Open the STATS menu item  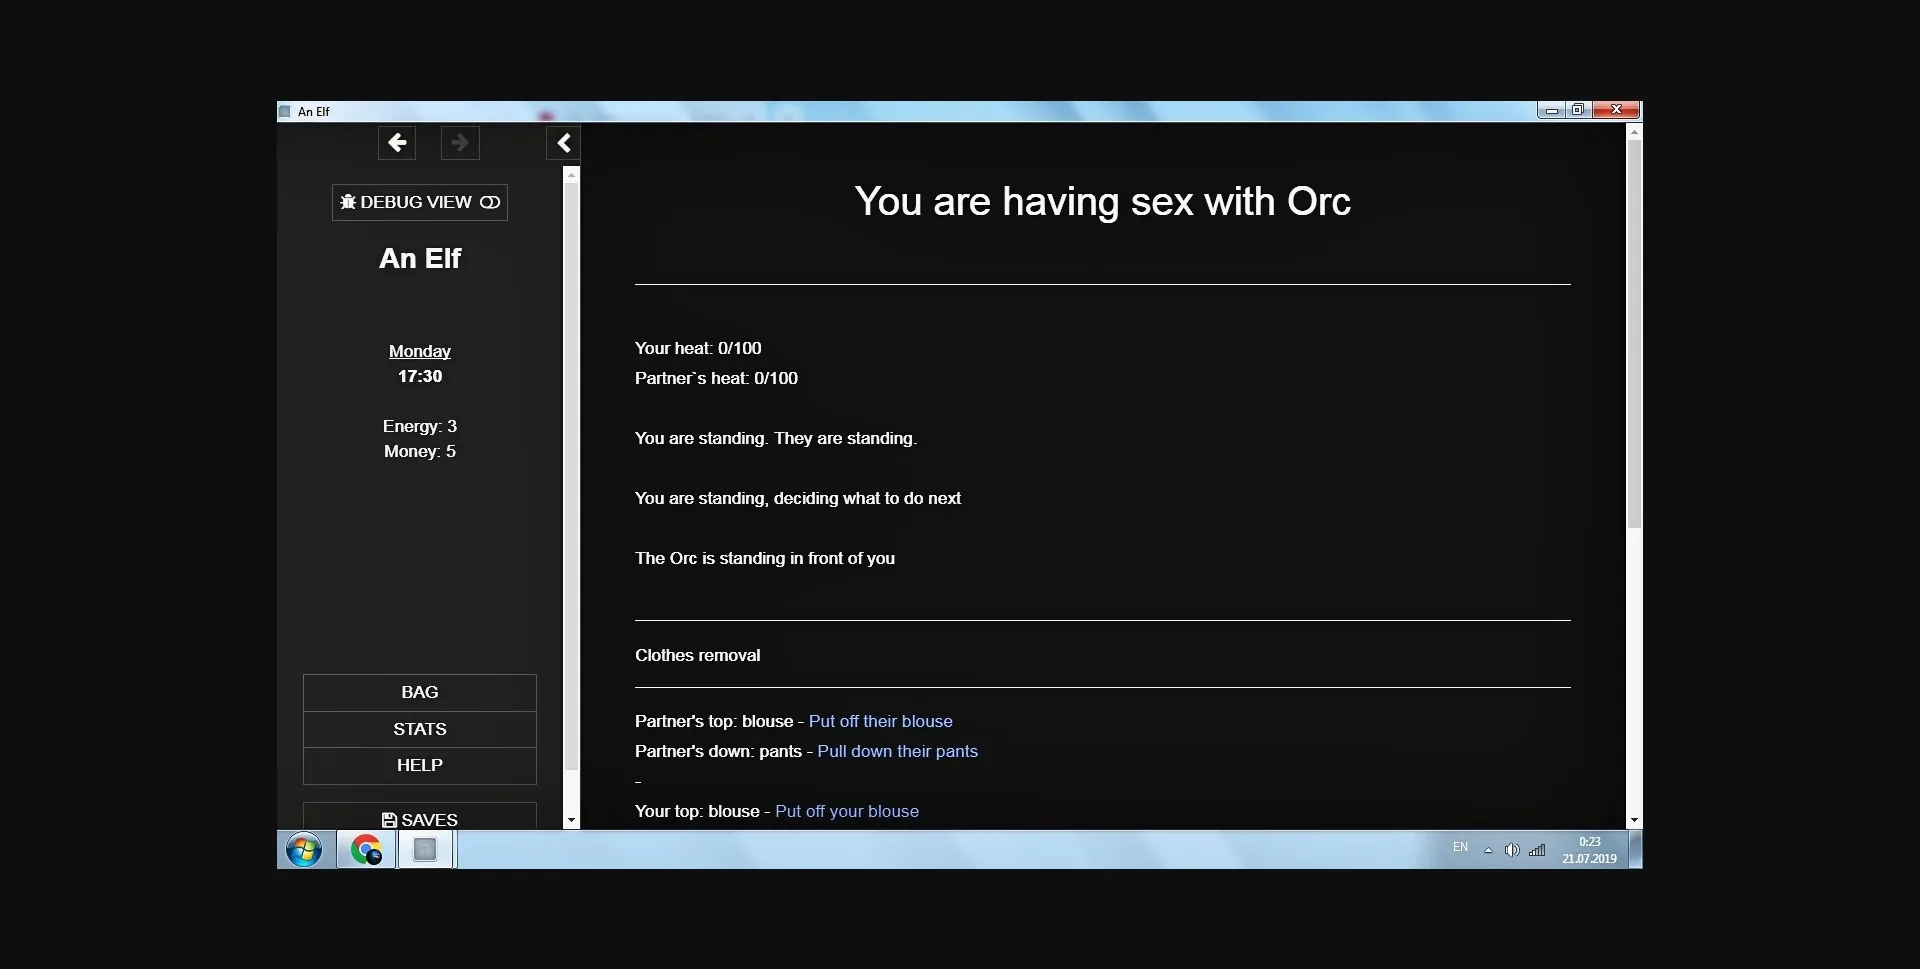(x=420, y=729)
